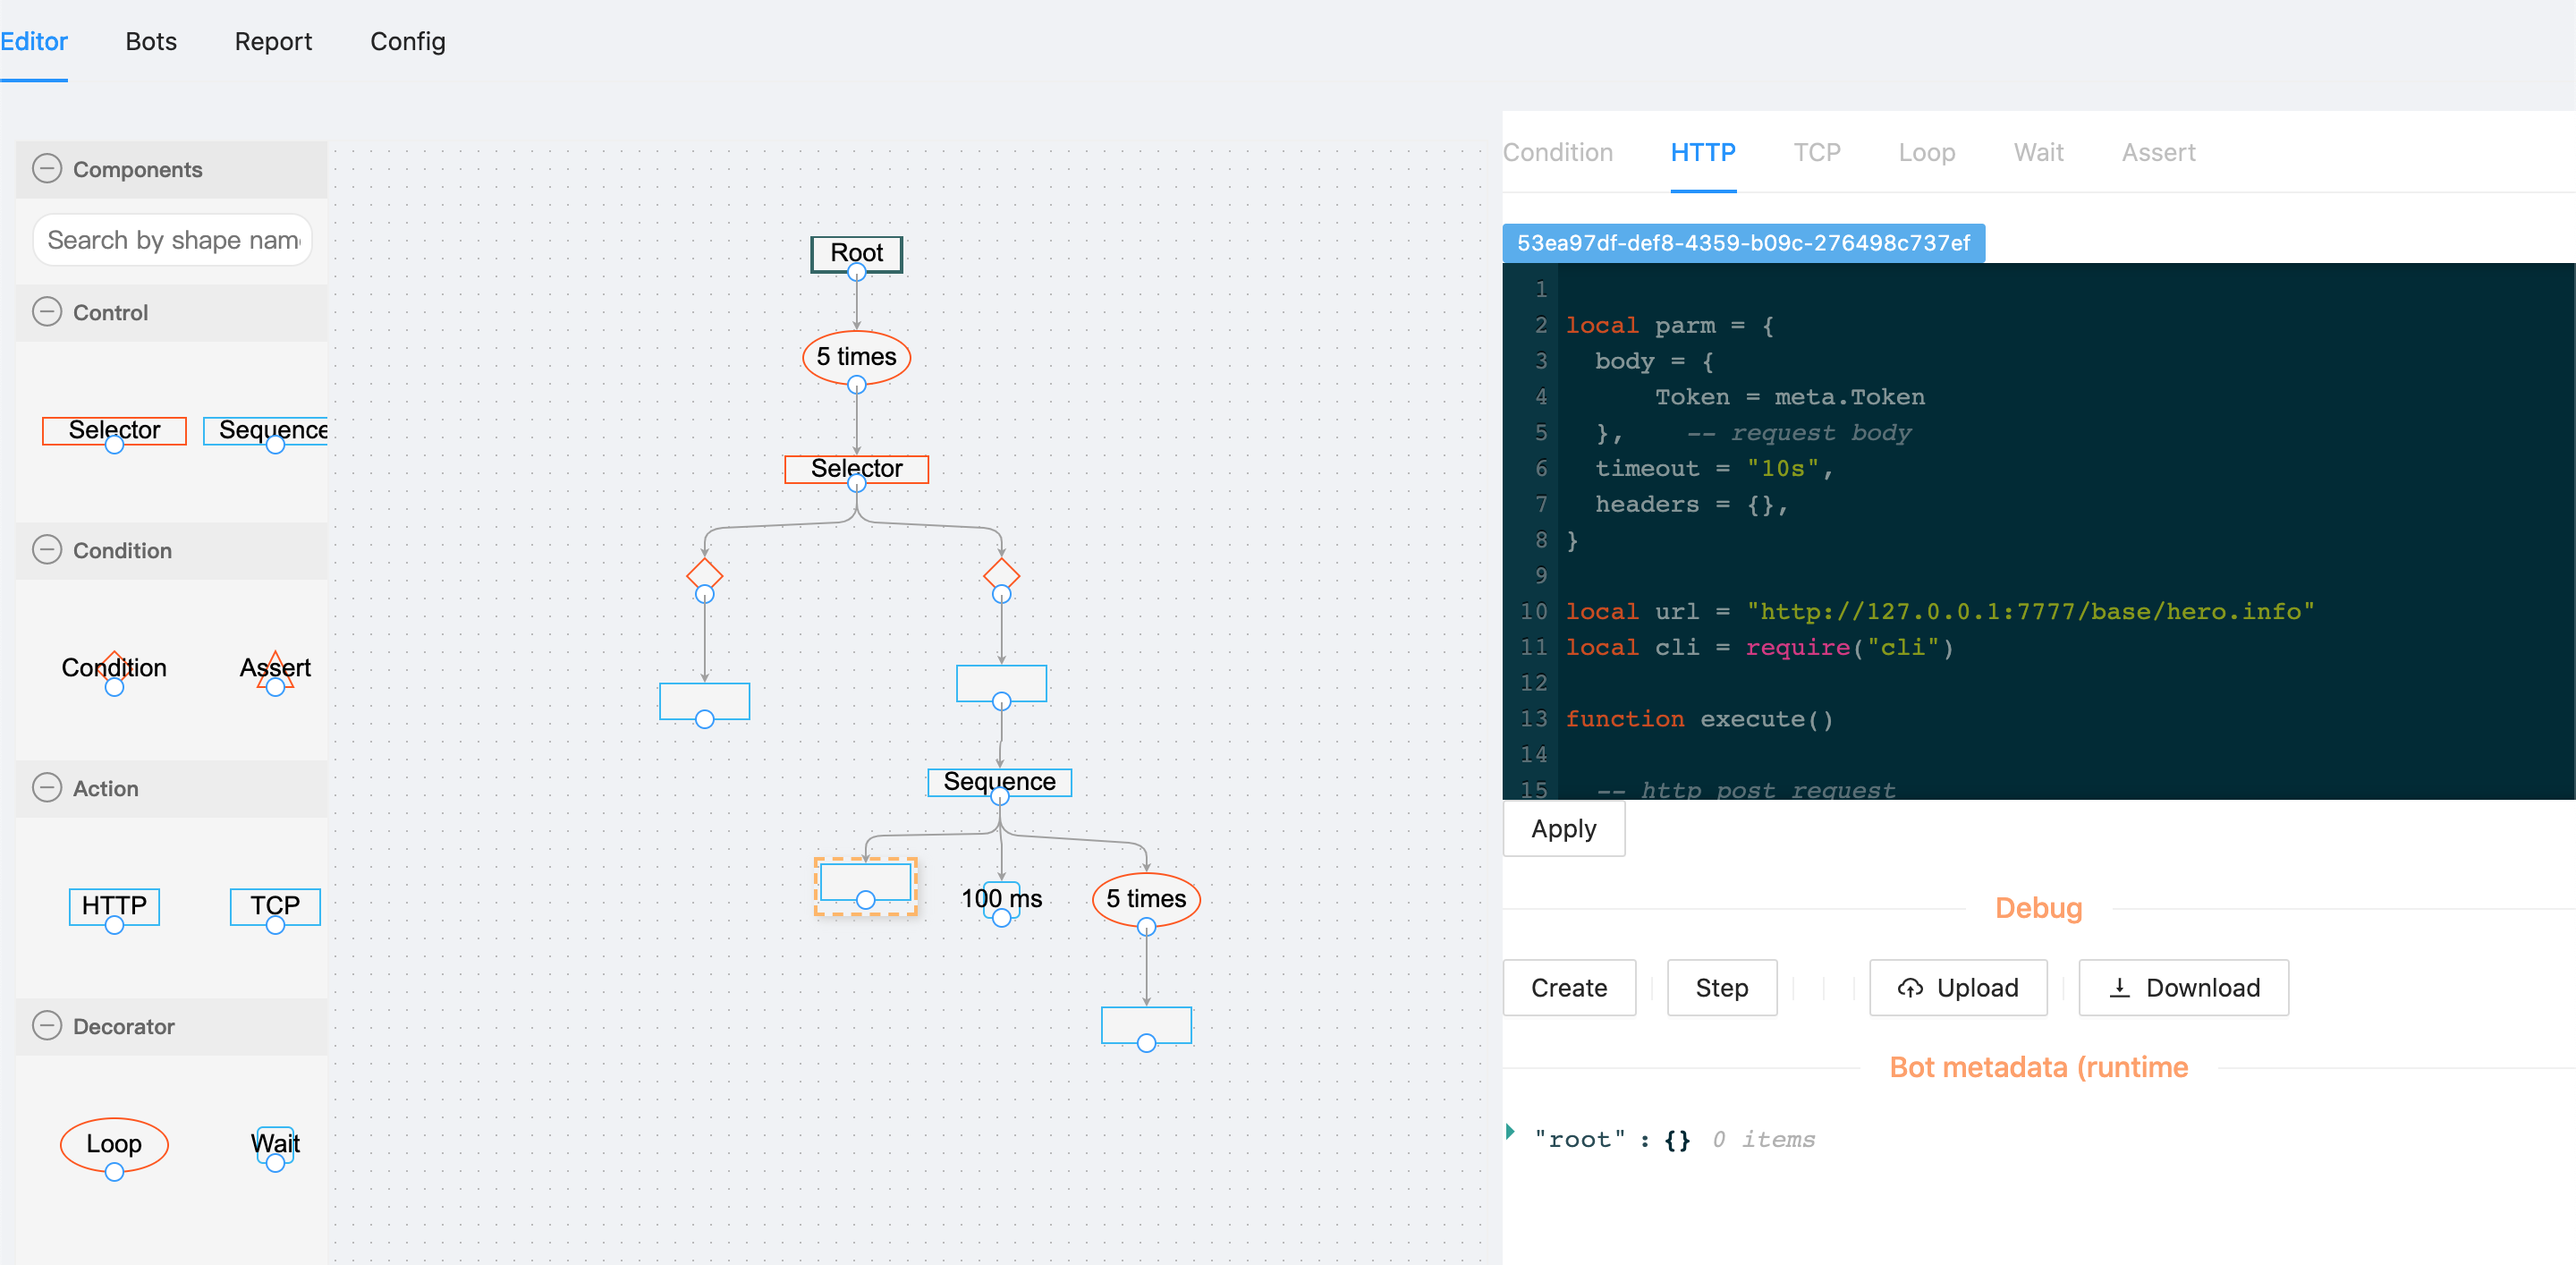Expand the root metadata tree arrow

[1510, 1132]
